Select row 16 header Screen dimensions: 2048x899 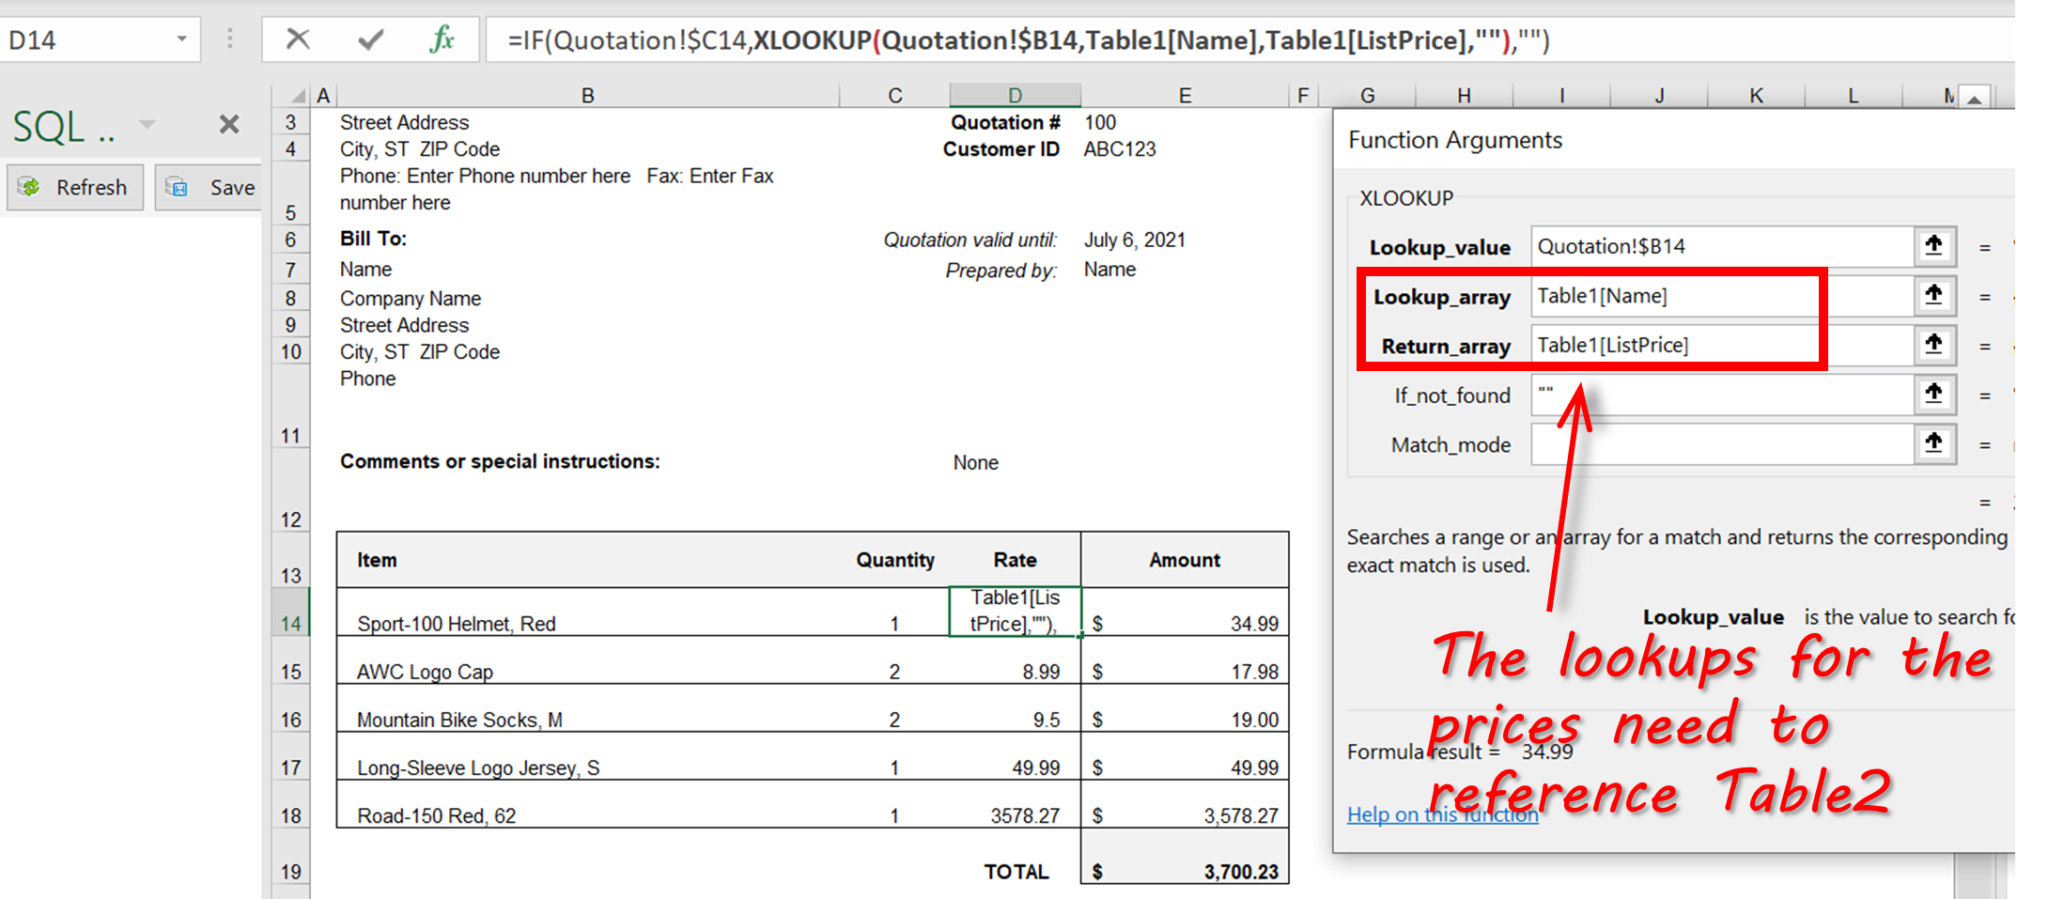coord(291,719)
